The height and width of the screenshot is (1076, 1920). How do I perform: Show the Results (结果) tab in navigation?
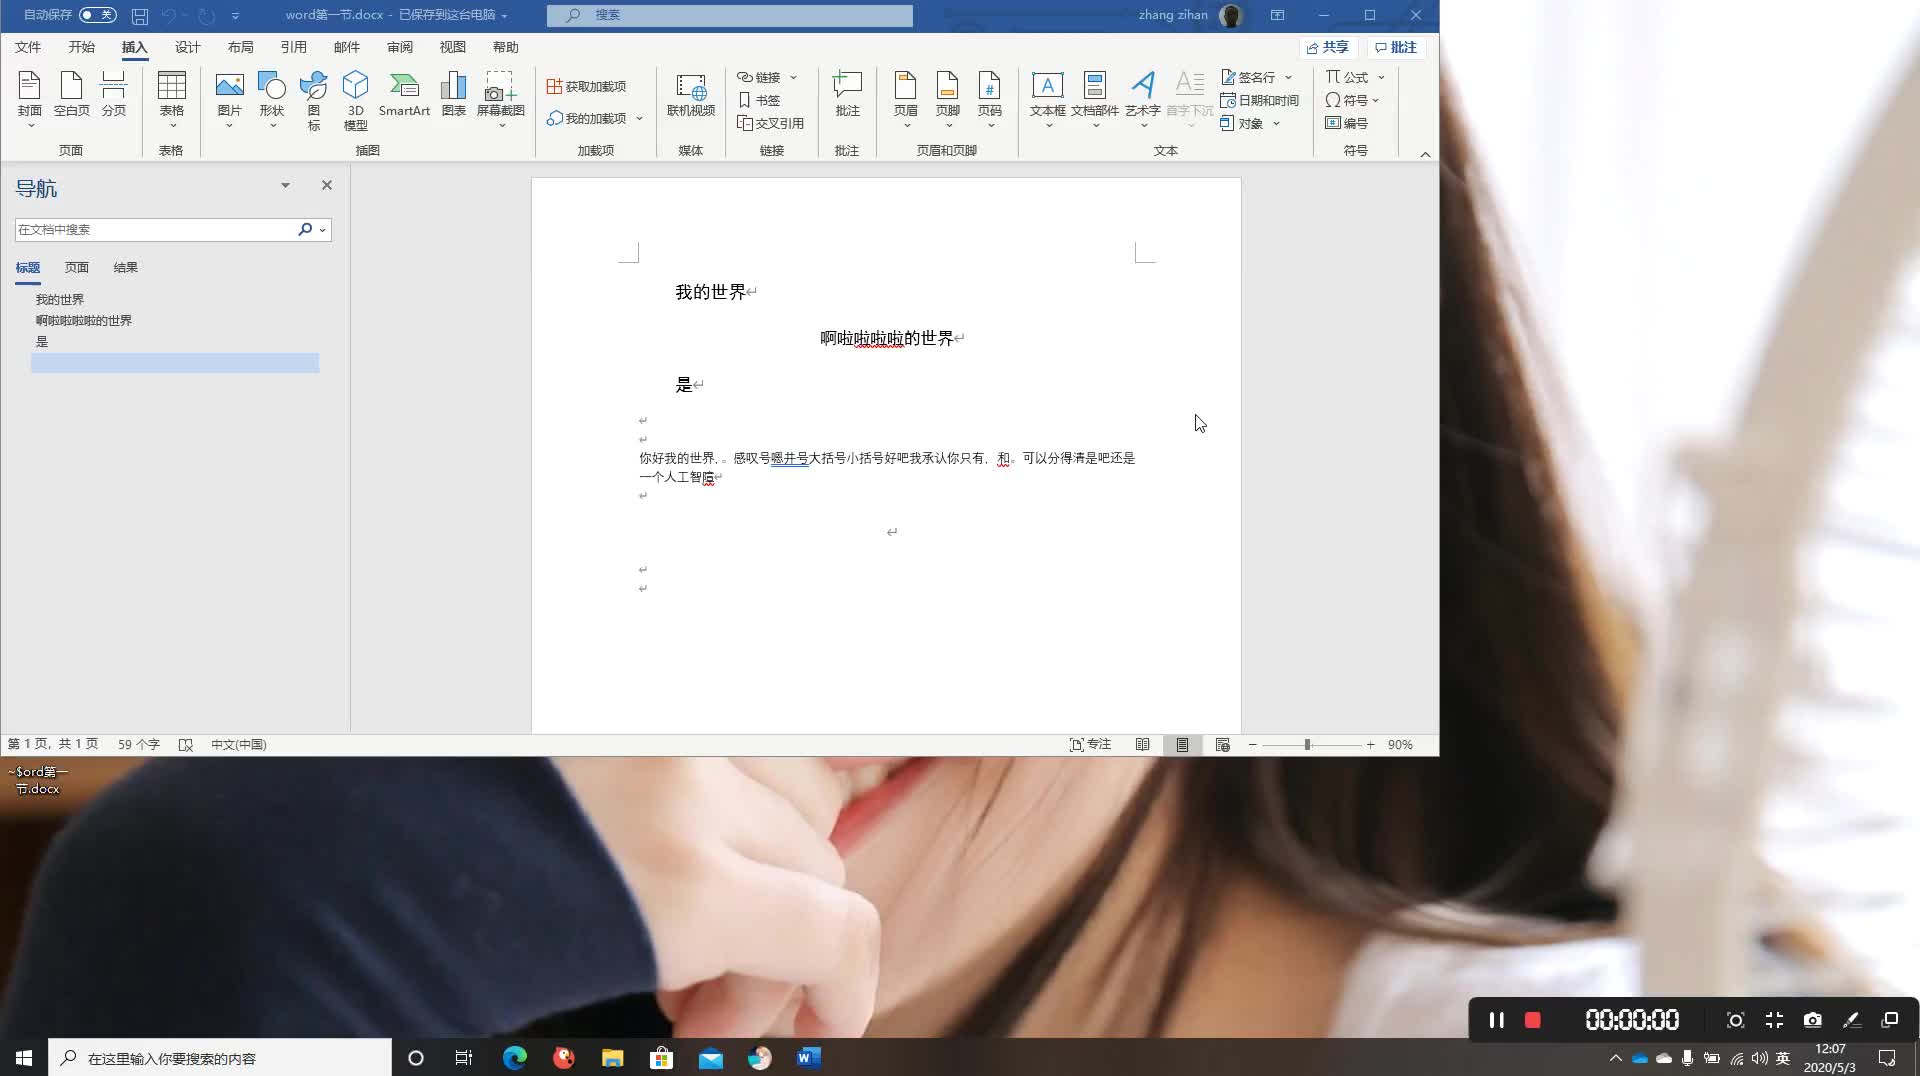pyautogui.click(x=125, y=268)
